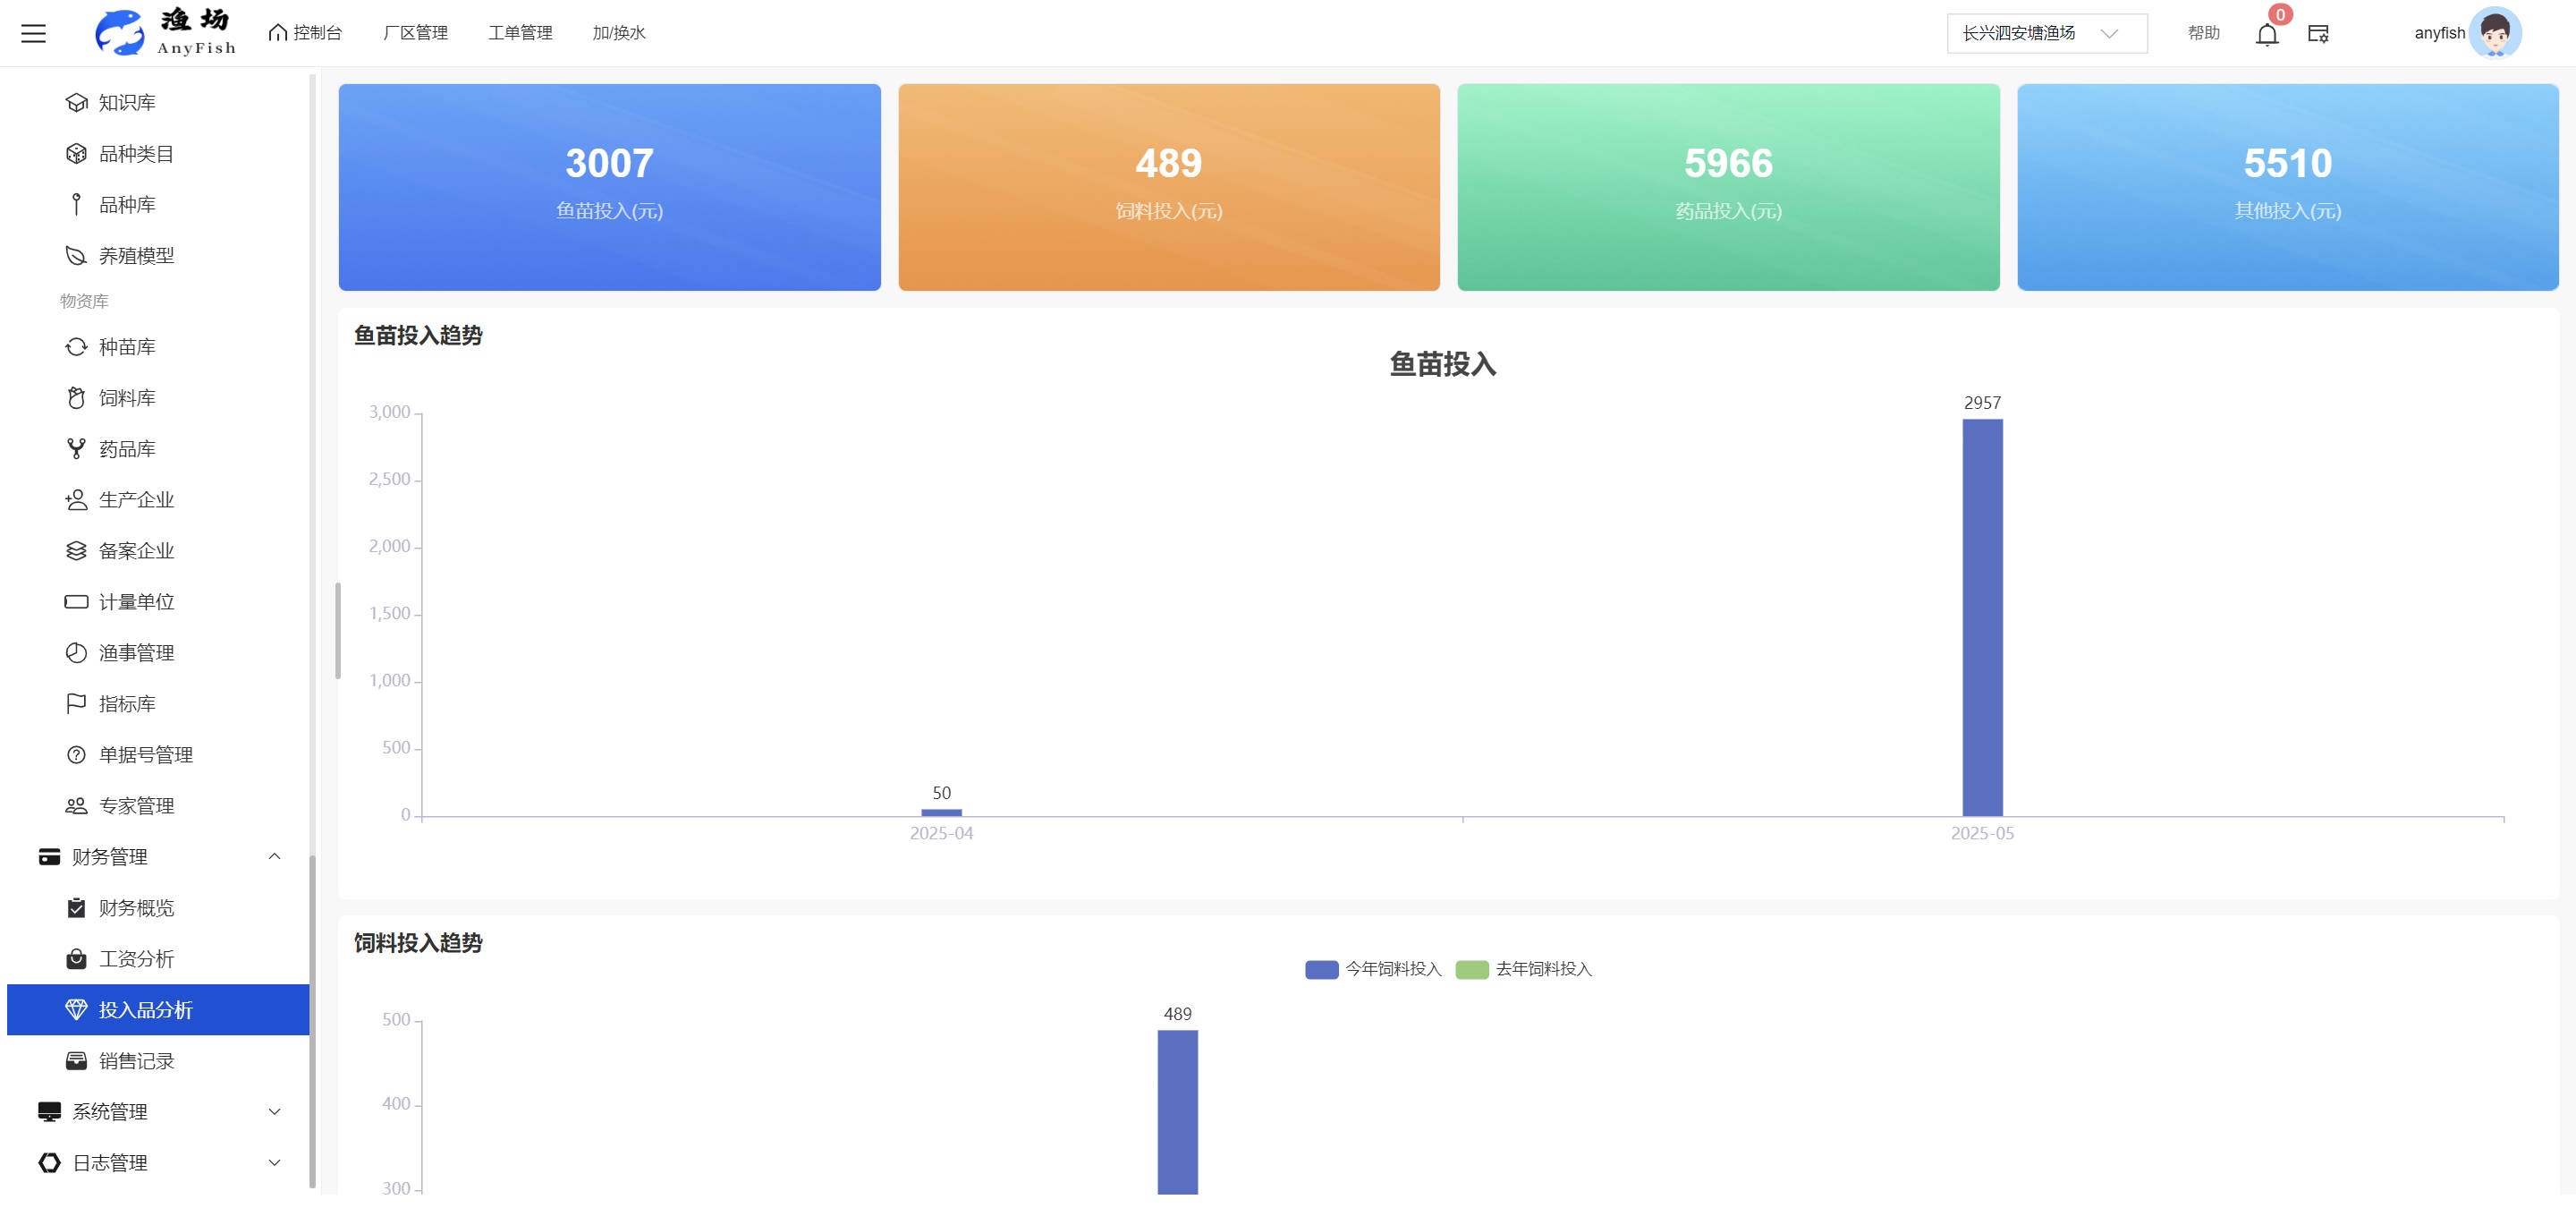Viewport: 2576px width, 1208px height.
Task: Open 工单管理 in top navigation
Action: click(x=520, y=33)
